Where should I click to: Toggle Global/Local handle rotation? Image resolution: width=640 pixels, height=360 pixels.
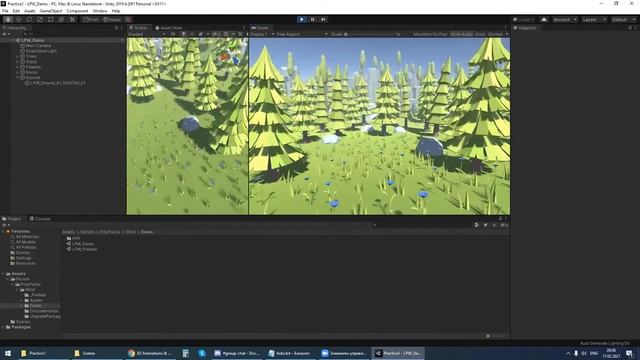tap(112, 20)
